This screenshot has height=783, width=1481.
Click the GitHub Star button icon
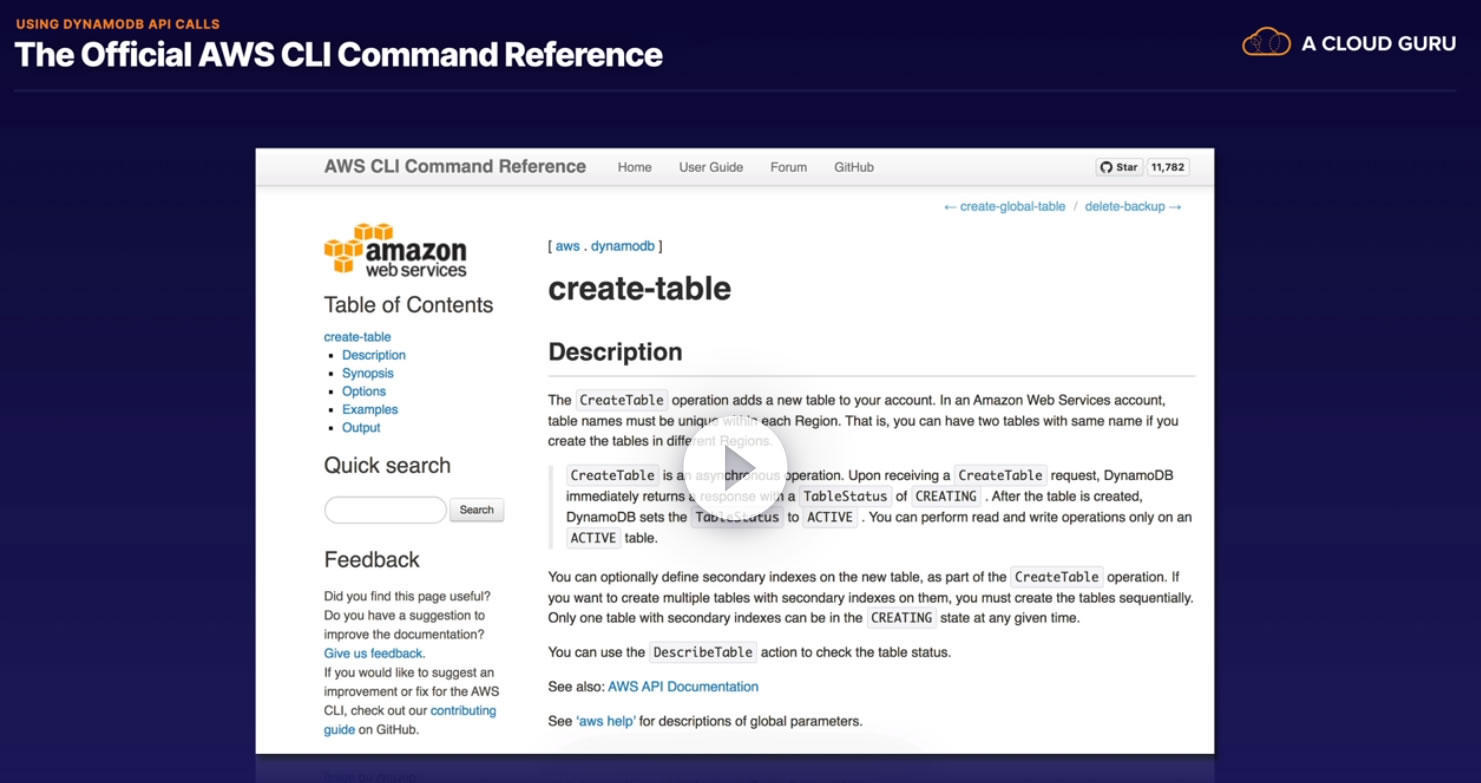[1119, 167]
